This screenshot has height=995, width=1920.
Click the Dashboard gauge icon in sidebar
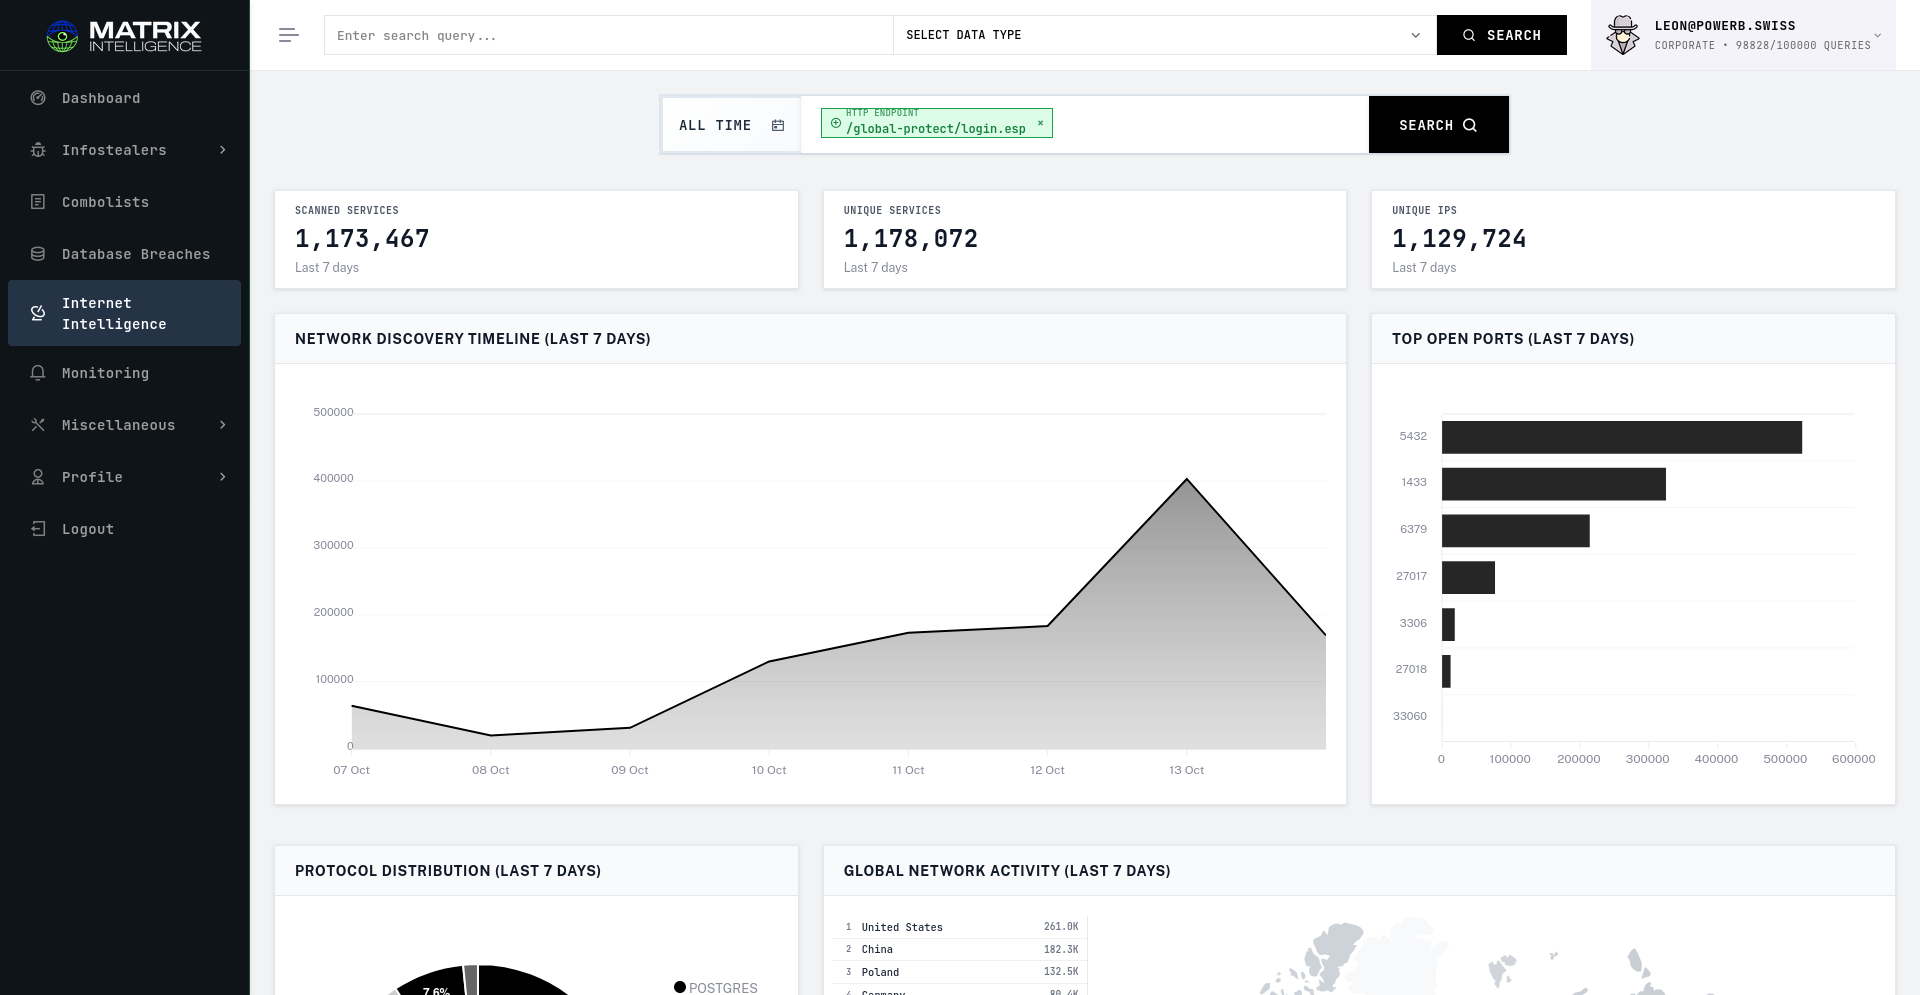(x=38, y=98)
